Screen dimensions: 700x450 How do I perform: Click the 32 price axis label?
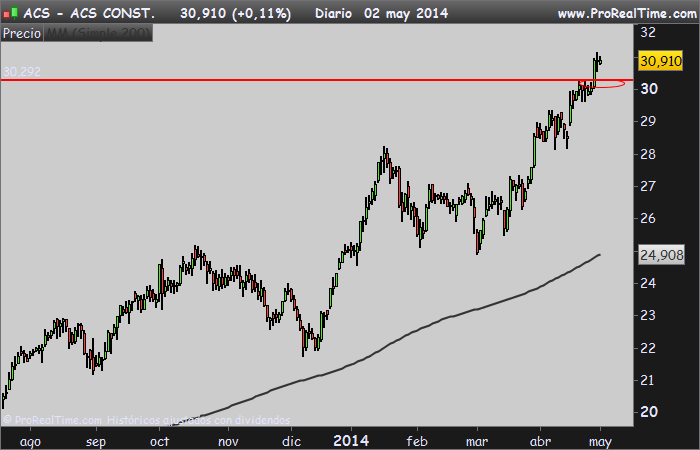pyautogui.click(x=648, y=32)
